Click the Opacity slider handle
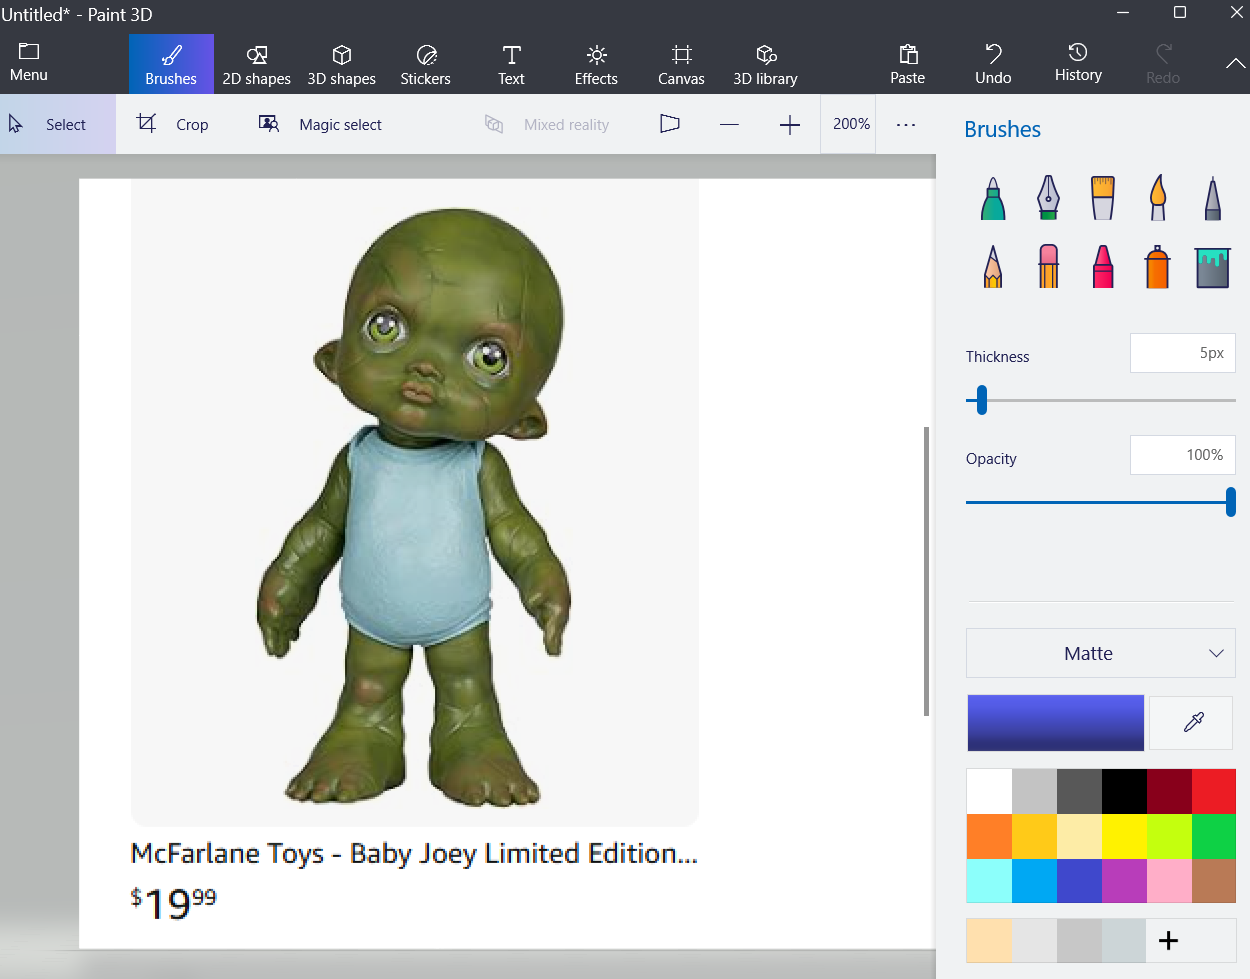This screenshot has width=1250, height=979. click(1231, 502)
